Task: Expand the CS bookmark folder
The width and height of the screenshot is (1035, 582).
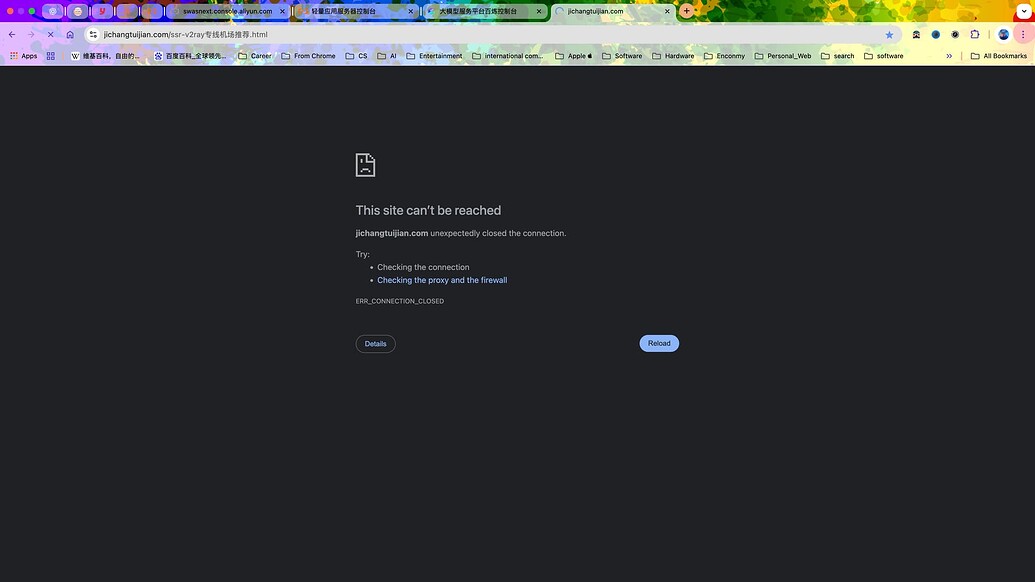Action: tap(356, 56)
